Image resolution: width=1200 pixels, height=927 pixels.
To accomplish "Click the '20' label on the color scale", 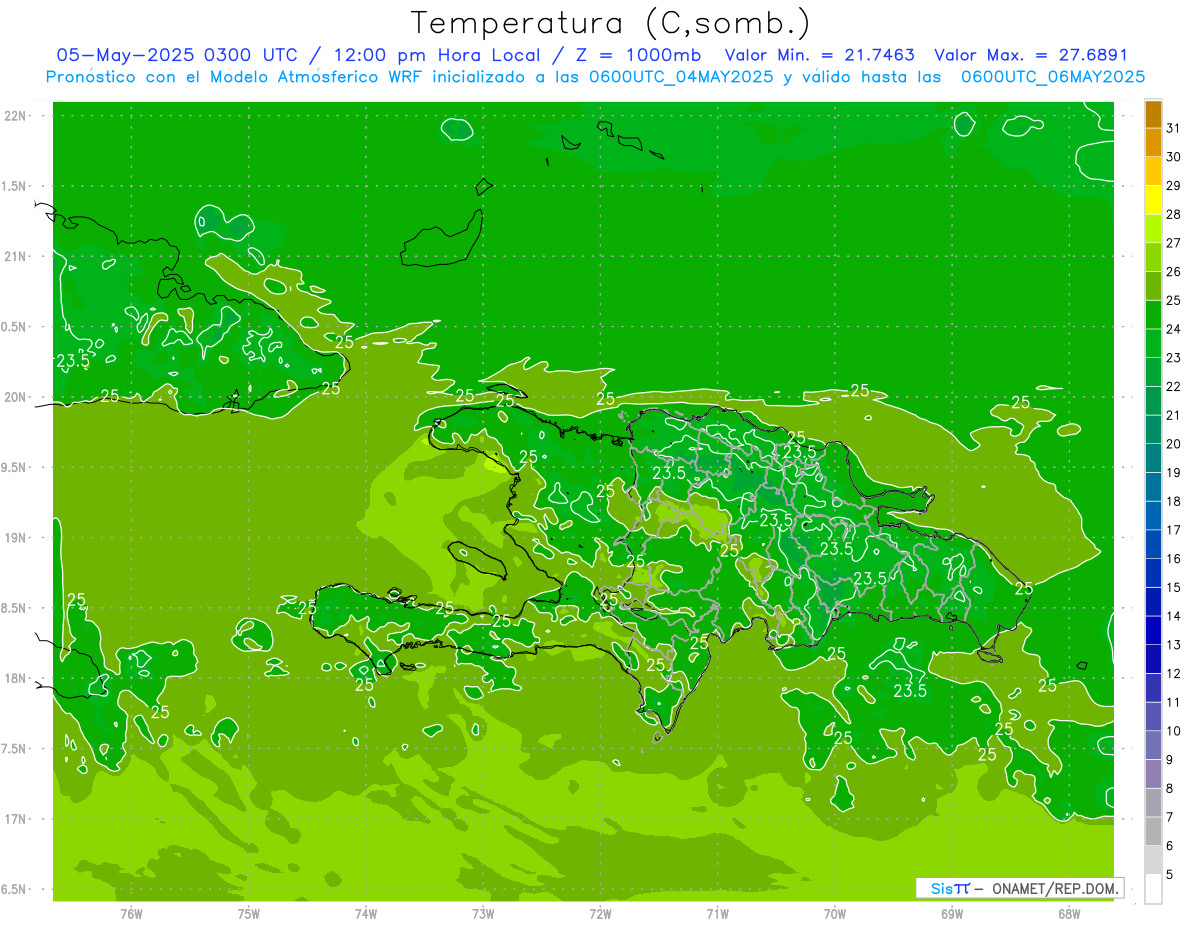I will (1173, 444).
